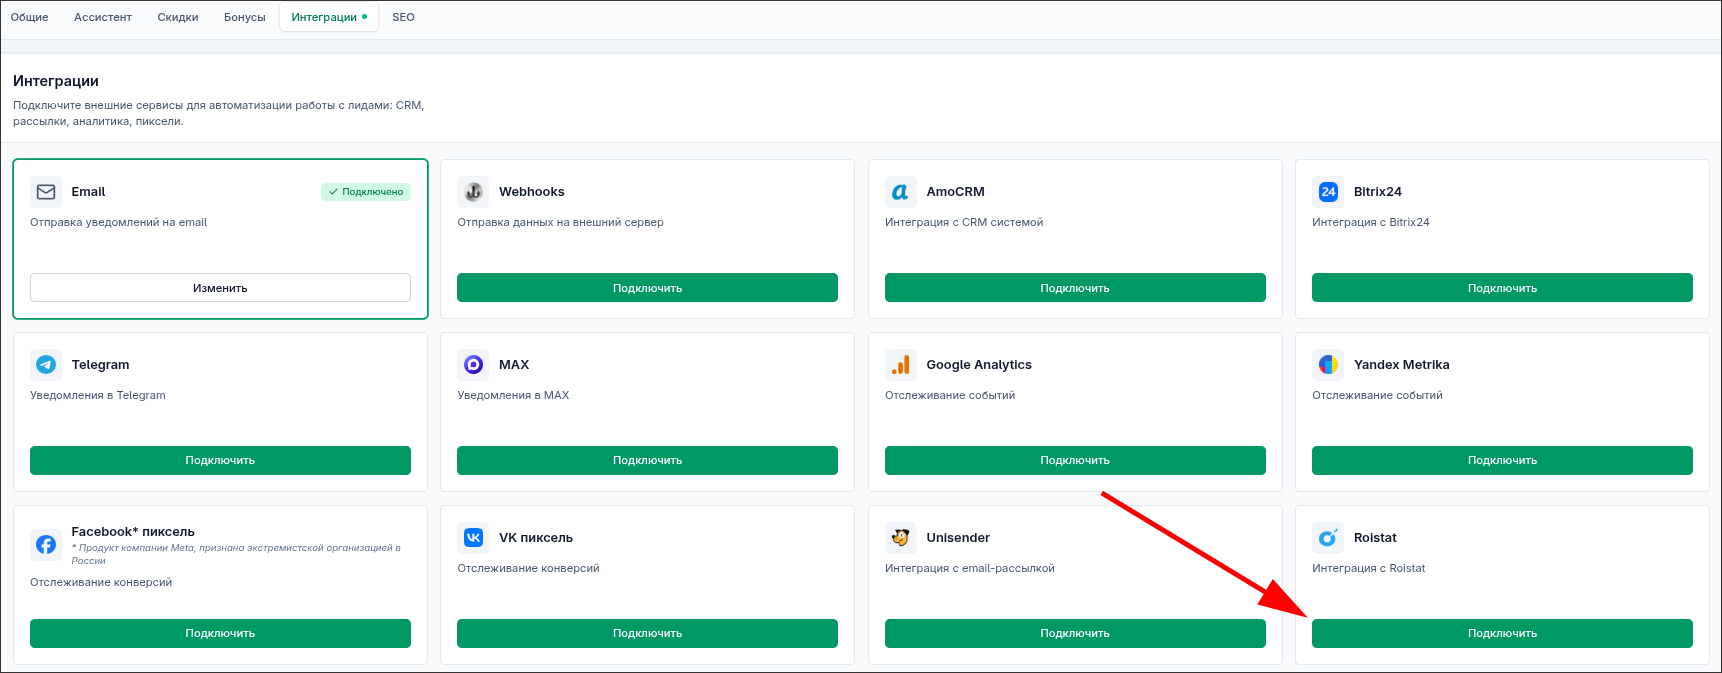Click the Facebook pixel icon
Screen dimensions: 1722x673
46,545
